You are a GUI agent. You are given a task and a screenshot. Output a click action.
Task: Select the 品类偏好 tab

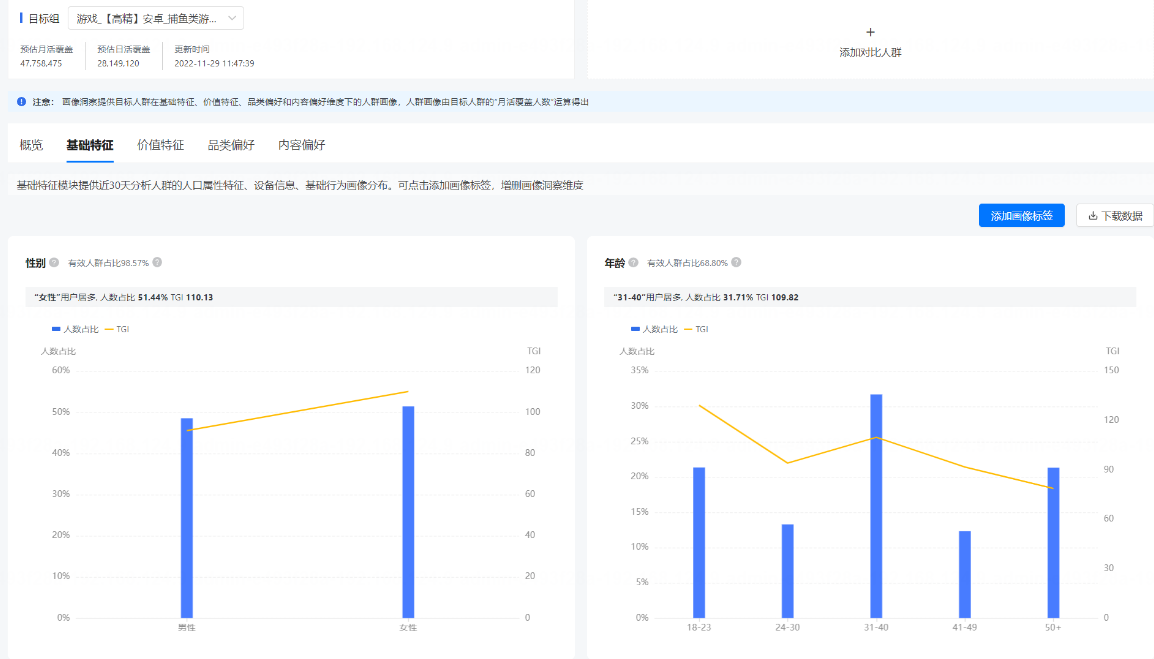[x=231, y=145]
